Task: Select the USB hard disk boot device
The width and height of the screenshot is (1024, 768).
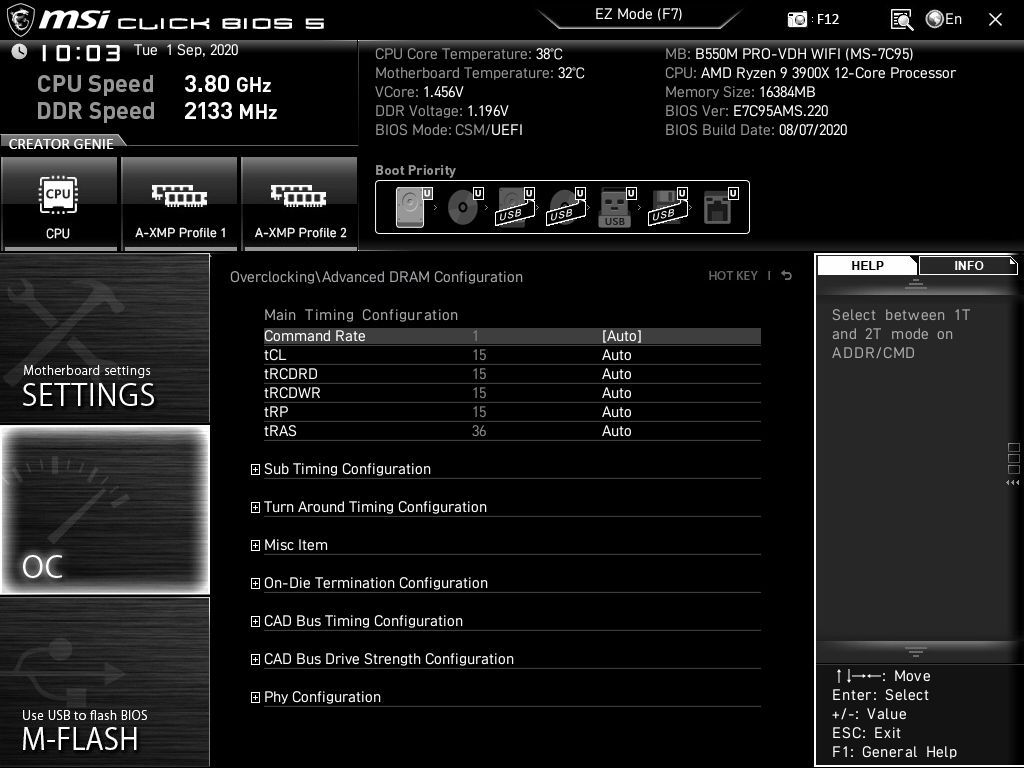Action: point(516,207)
